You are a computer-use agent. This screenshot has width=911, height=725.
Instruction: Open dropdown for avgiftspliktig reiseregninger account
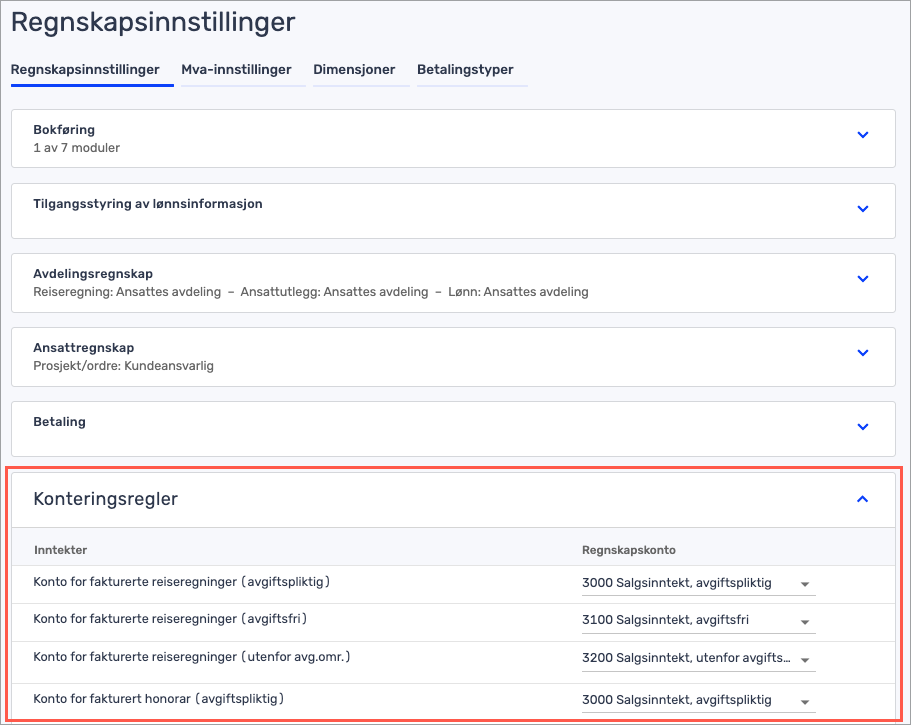(x=698, y=584)
